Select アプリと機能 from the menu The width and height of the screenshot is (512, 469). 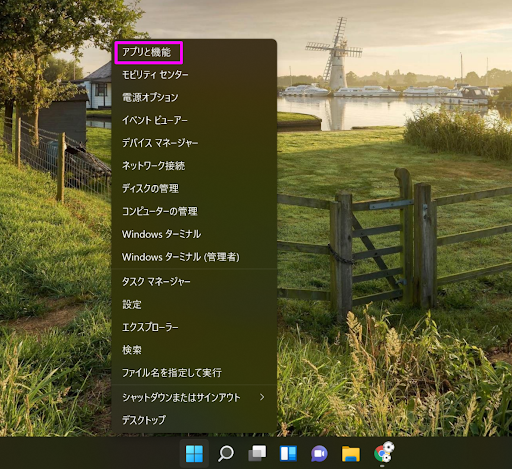coord(148,52)
